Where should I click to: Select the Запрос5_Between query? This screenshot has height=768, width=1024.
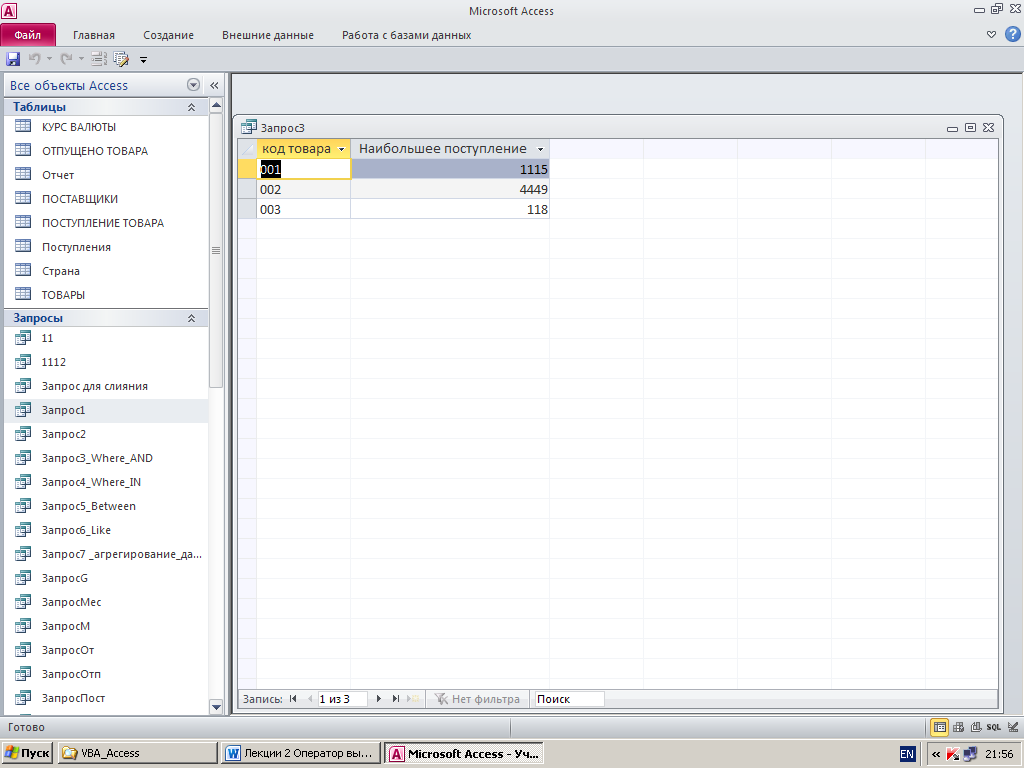tap(106, 506)
